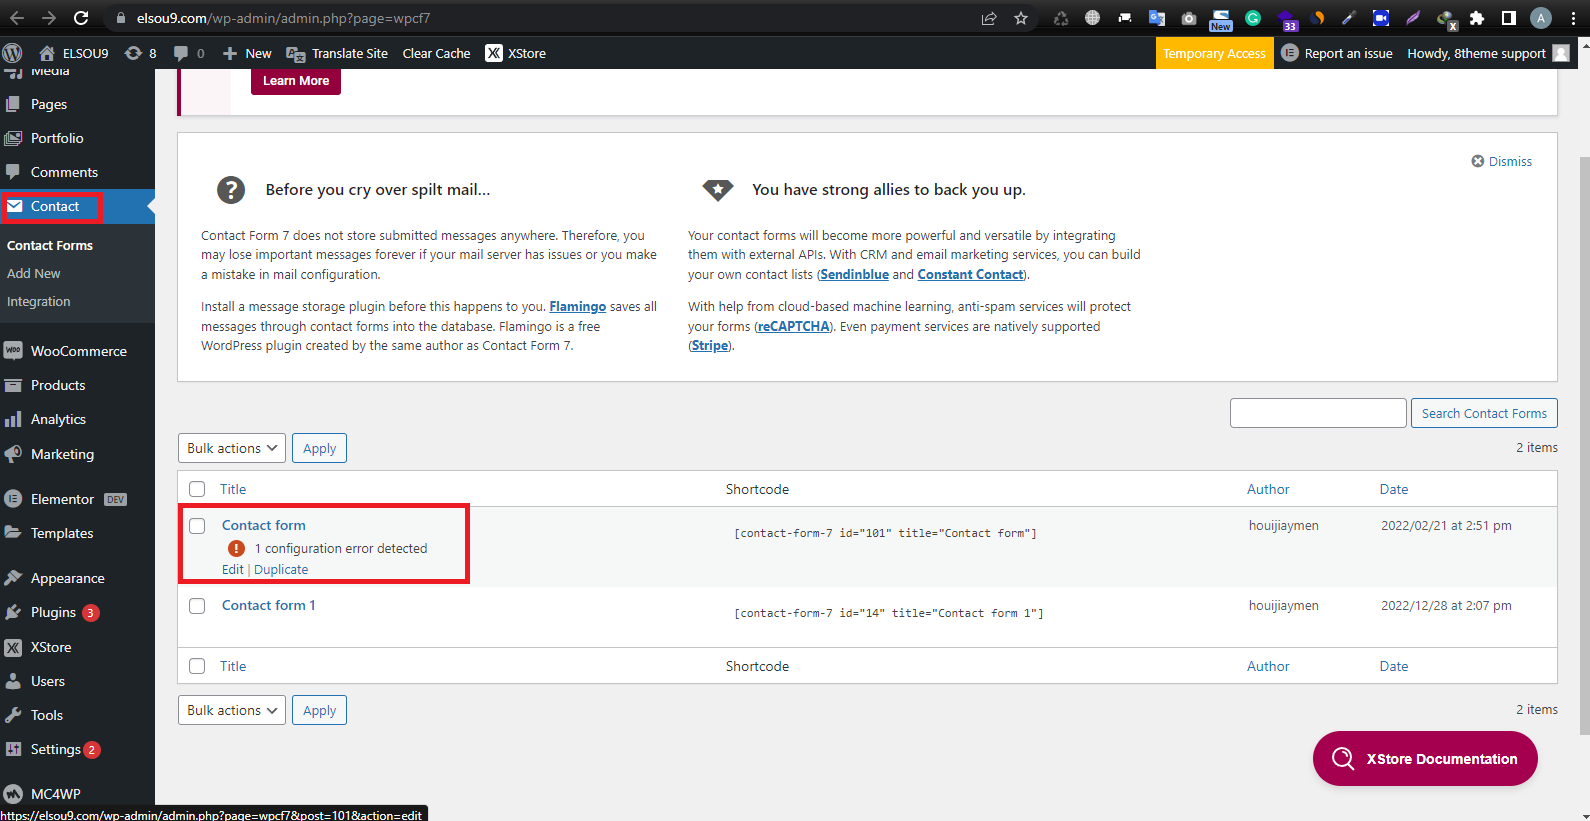This screenshot has height=821, width=1590.
Task: Click the WordPress logo in the admin bar
Action: click(12, 53)
